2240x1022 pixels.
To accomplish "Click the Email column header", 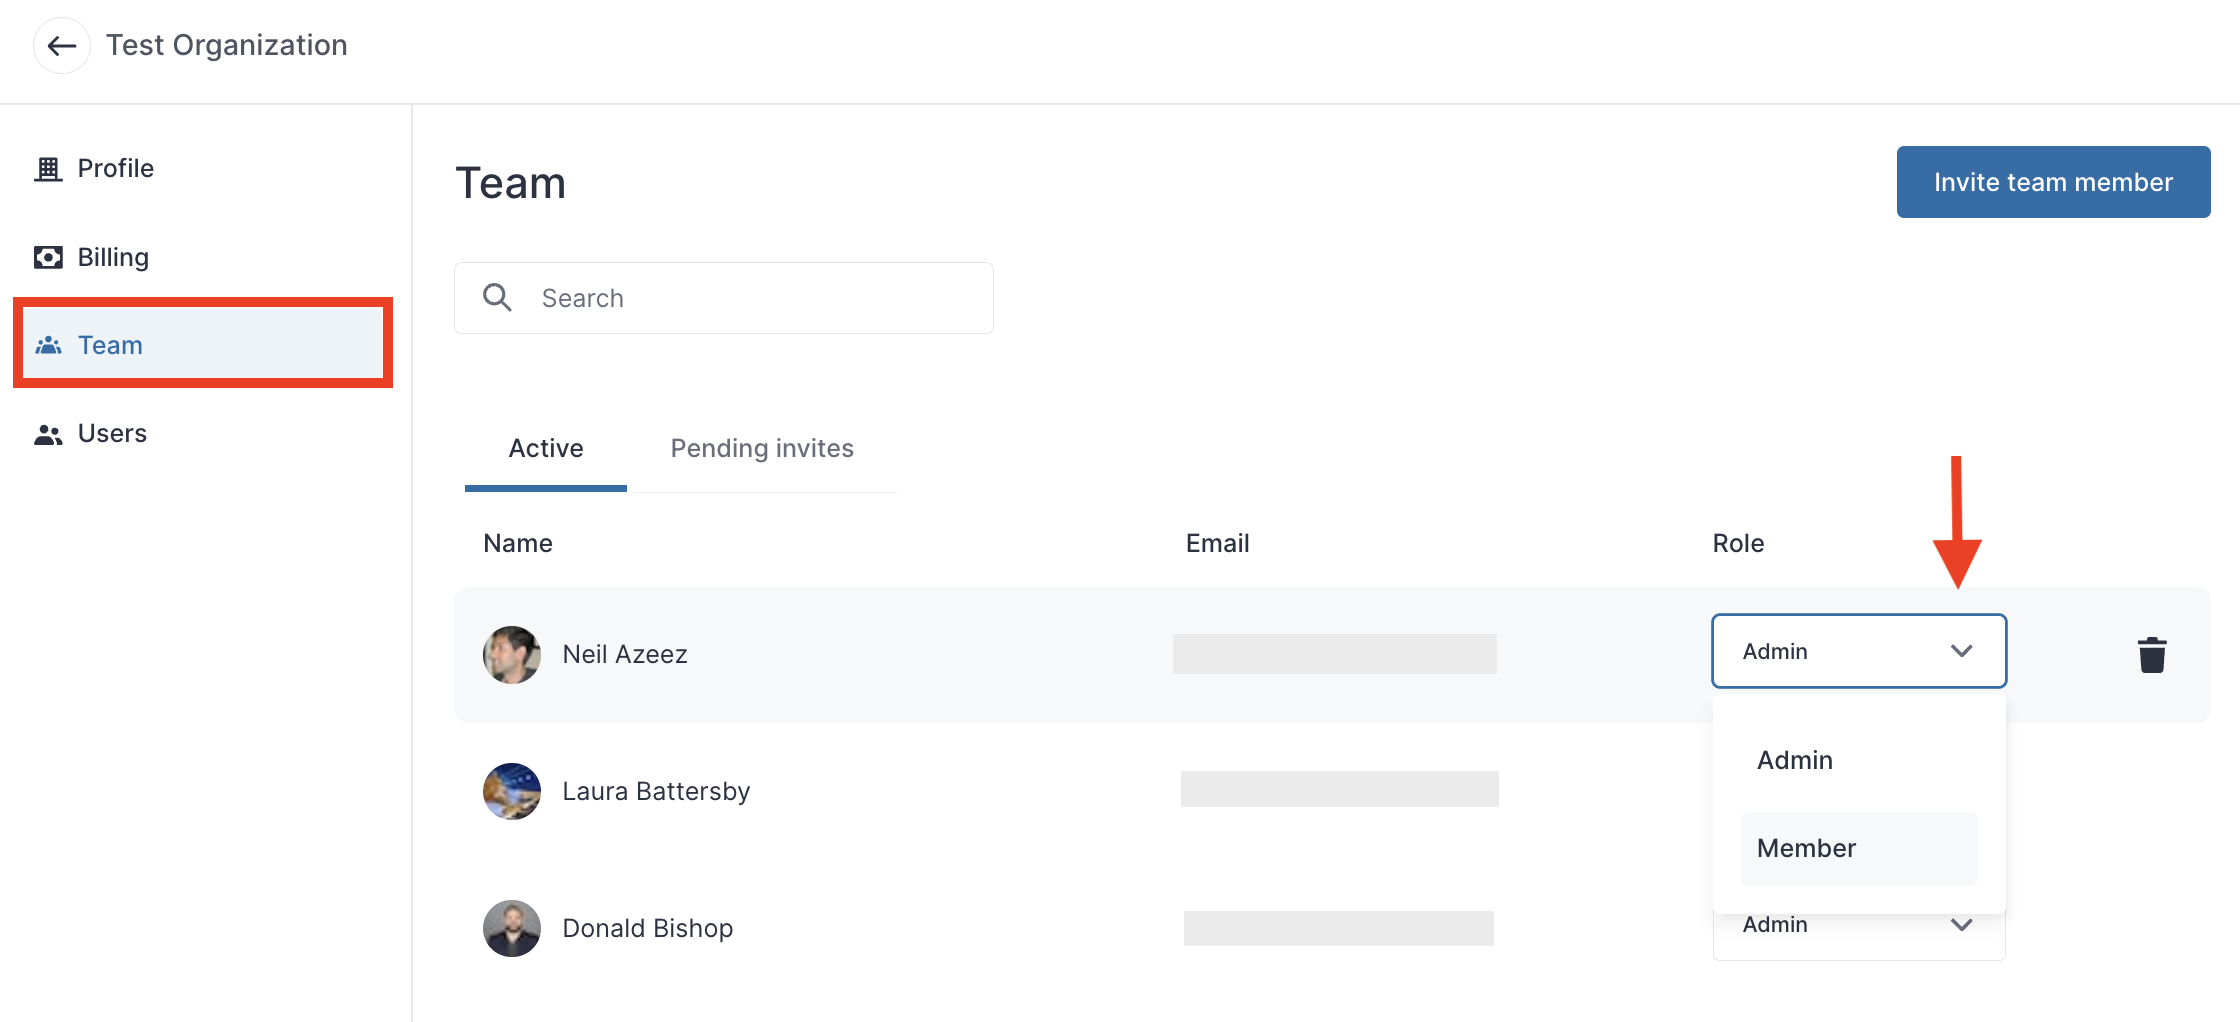I will pos(1217,543).
